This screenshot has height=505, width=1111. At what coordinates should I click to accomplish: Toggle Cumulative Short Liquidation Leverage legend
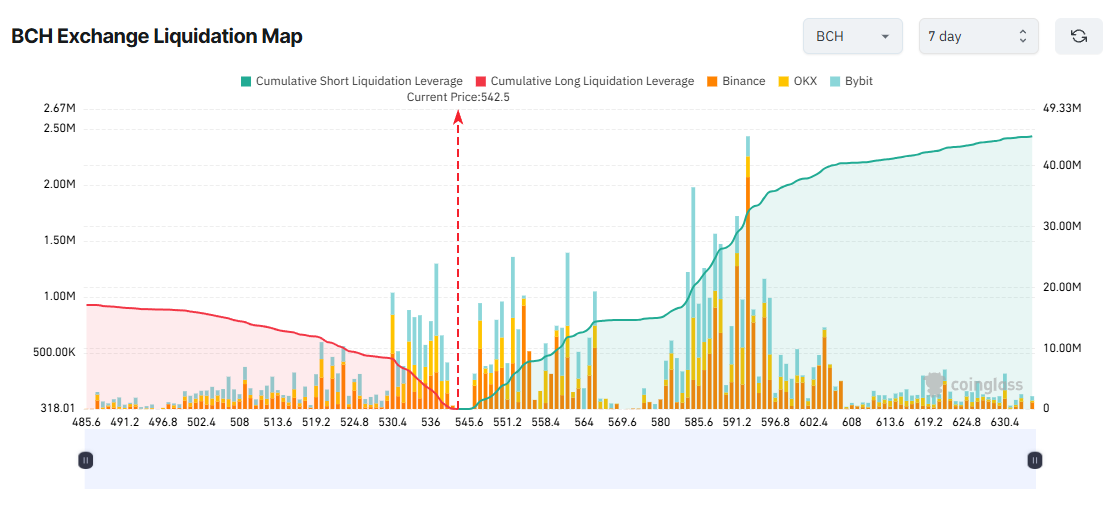pyautogui.click(x=359, y=81)
